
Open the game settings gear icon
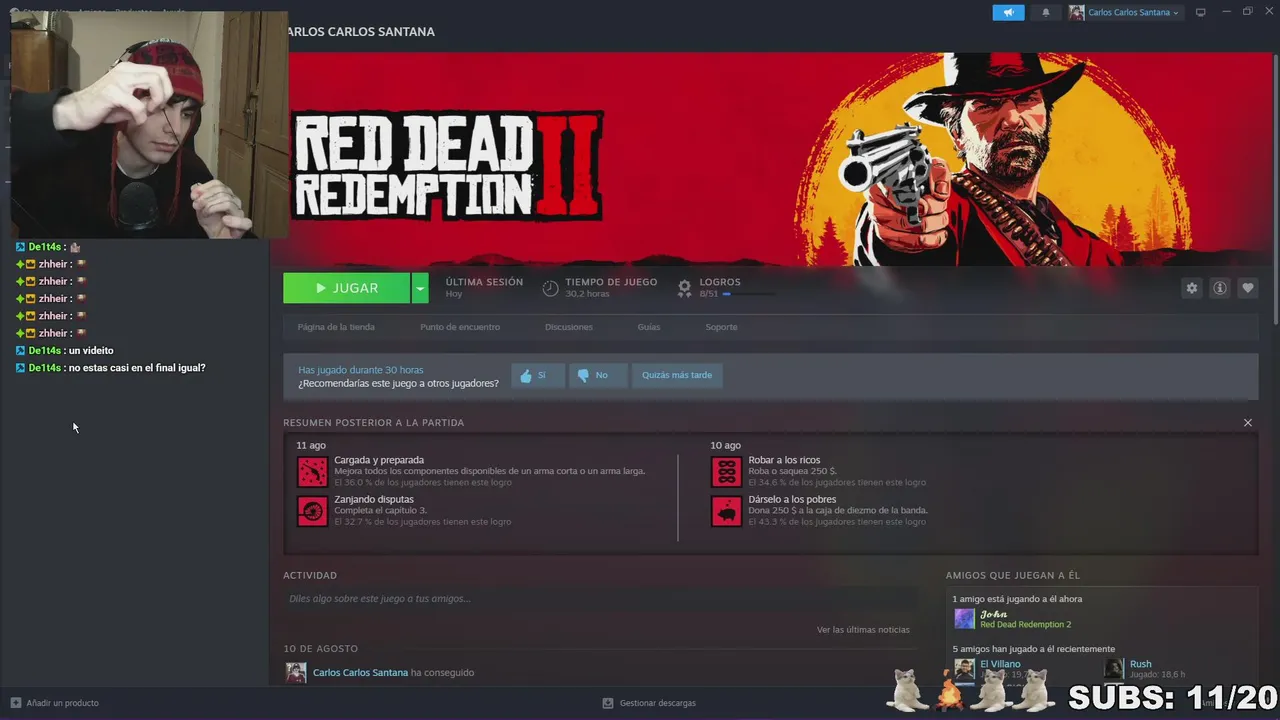[x=1191, y=288]
